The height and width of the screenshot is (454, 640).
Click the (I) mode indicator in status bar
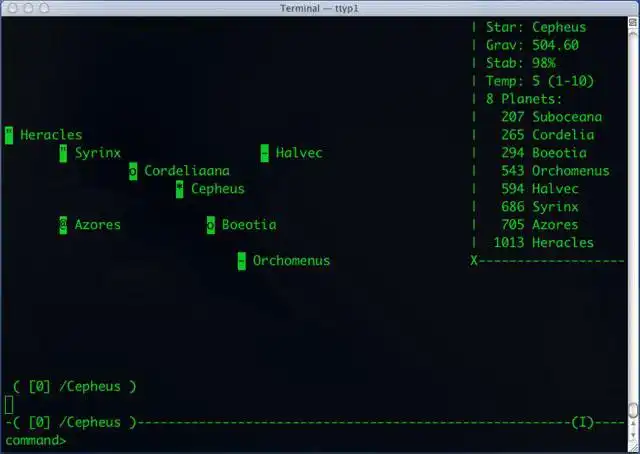click(582, 423)
